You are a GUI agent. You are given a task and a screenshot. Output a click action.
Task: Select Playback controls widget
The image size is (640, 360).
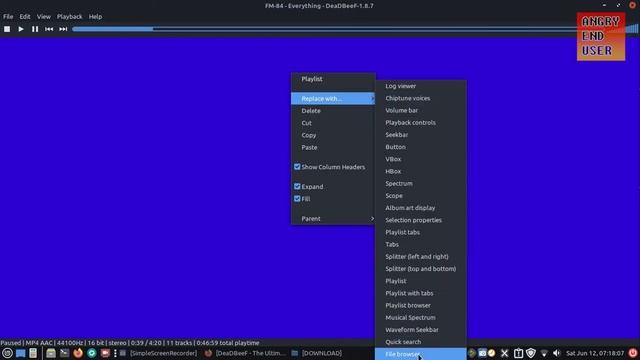[421, 122]
